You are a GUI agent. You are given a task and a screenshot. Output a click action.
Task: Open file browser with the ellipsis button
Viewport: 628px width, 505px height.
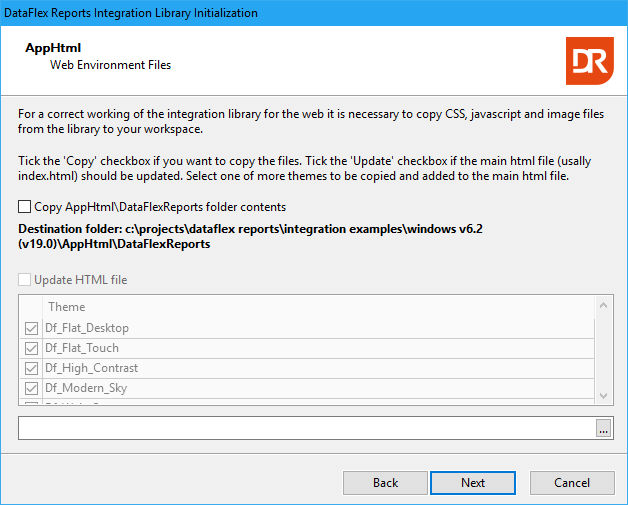pos(604,428)
